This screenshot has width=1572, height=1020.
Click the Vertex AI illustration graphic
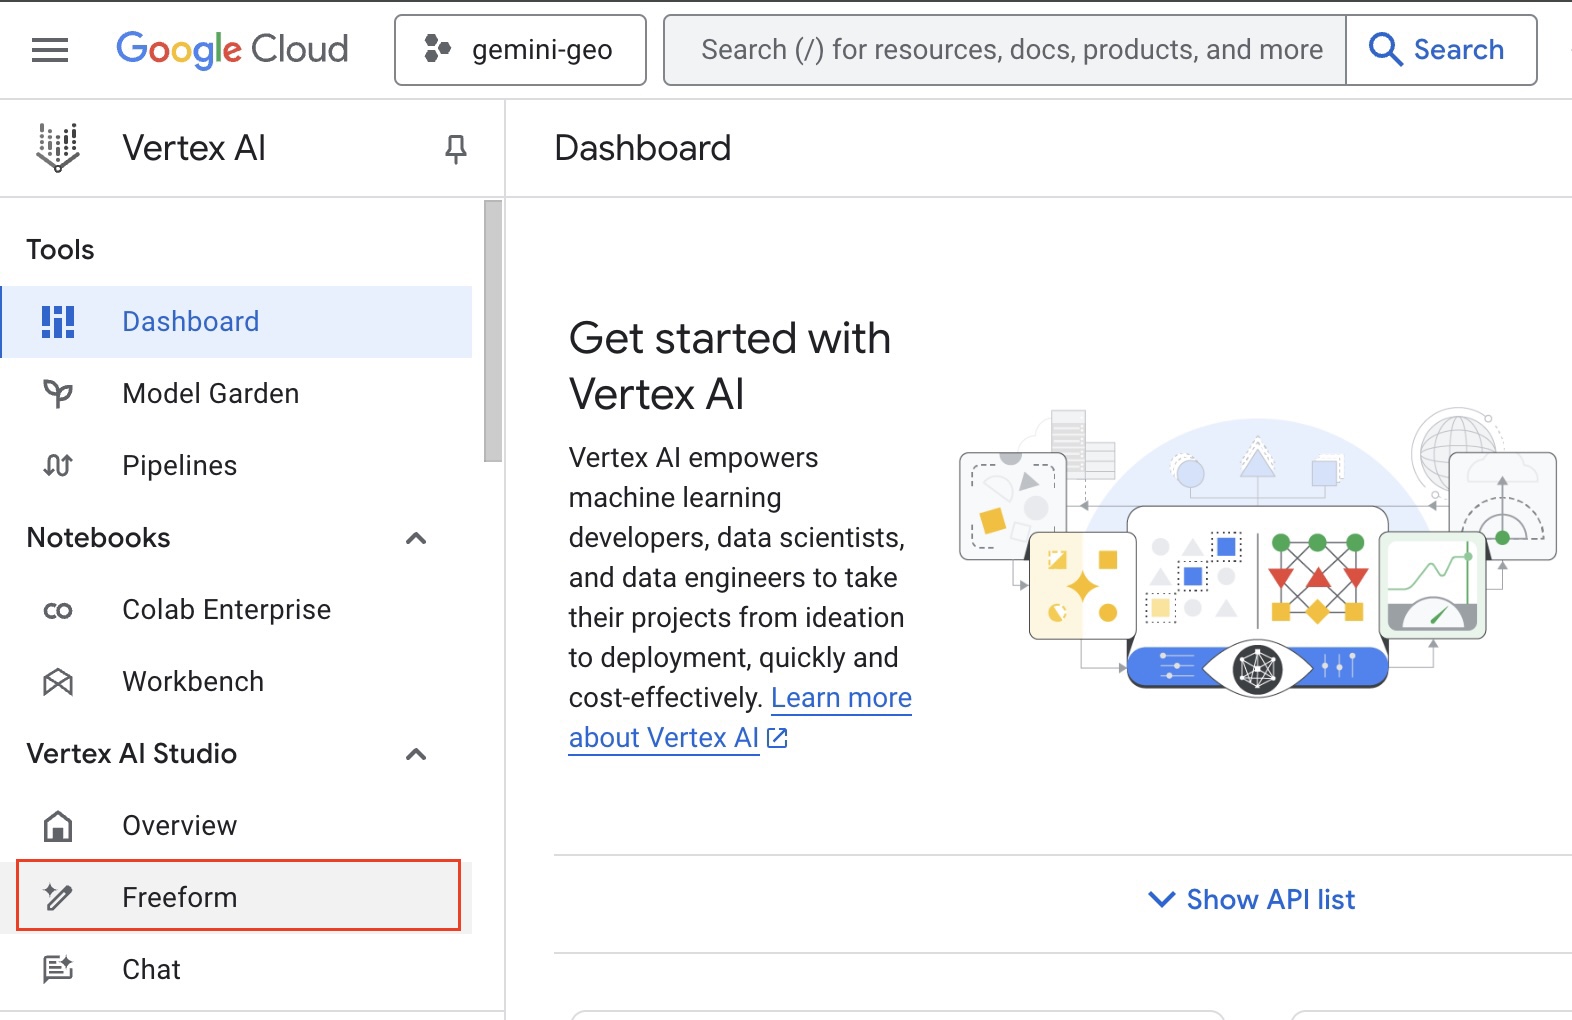coord(1258,552)
